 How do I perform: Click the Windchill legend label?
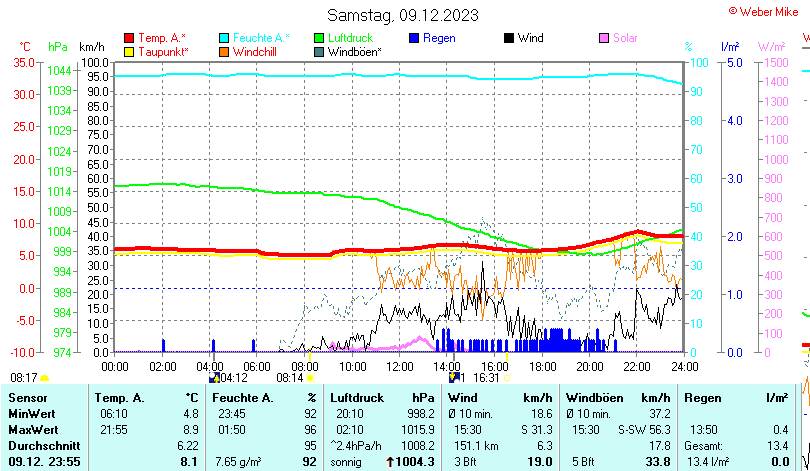click(256, 51)
